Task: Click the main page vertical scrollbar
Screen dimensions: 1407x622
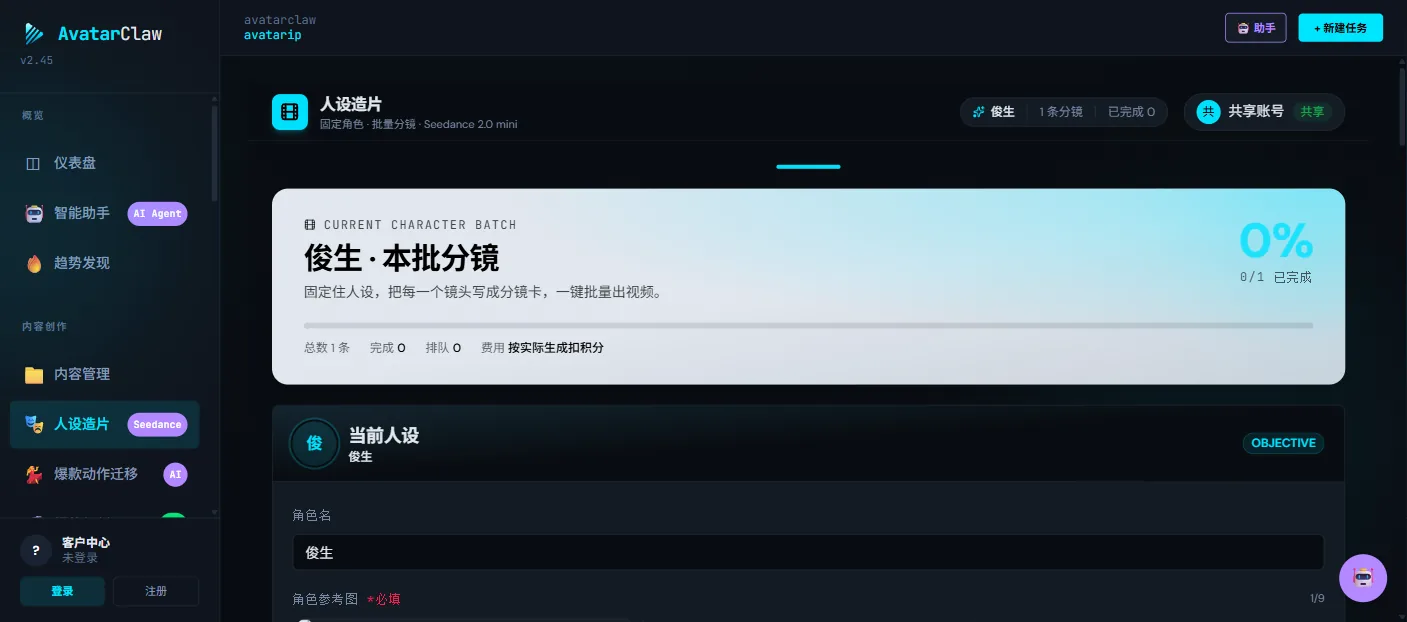Action: coord(1401,105)
